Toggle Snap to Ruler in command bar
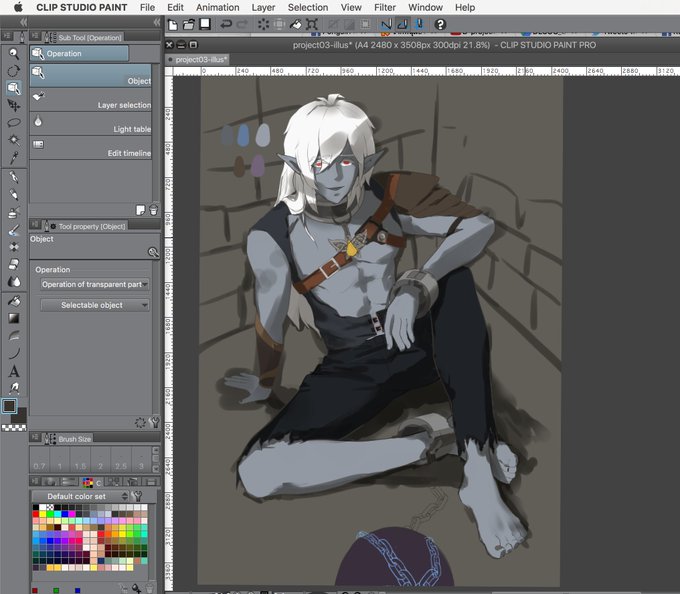Screen dimensions: 680x594 tap(386, 24)
